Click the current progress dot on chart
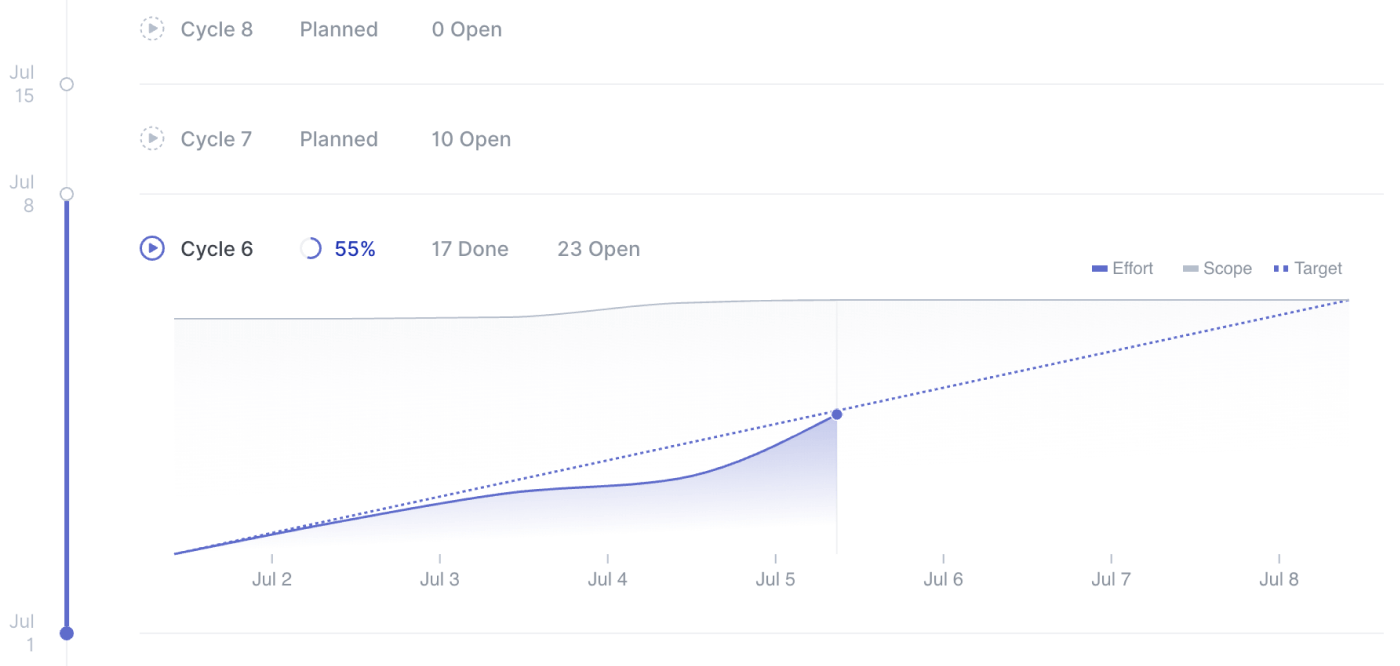 [x=837, y=414]
